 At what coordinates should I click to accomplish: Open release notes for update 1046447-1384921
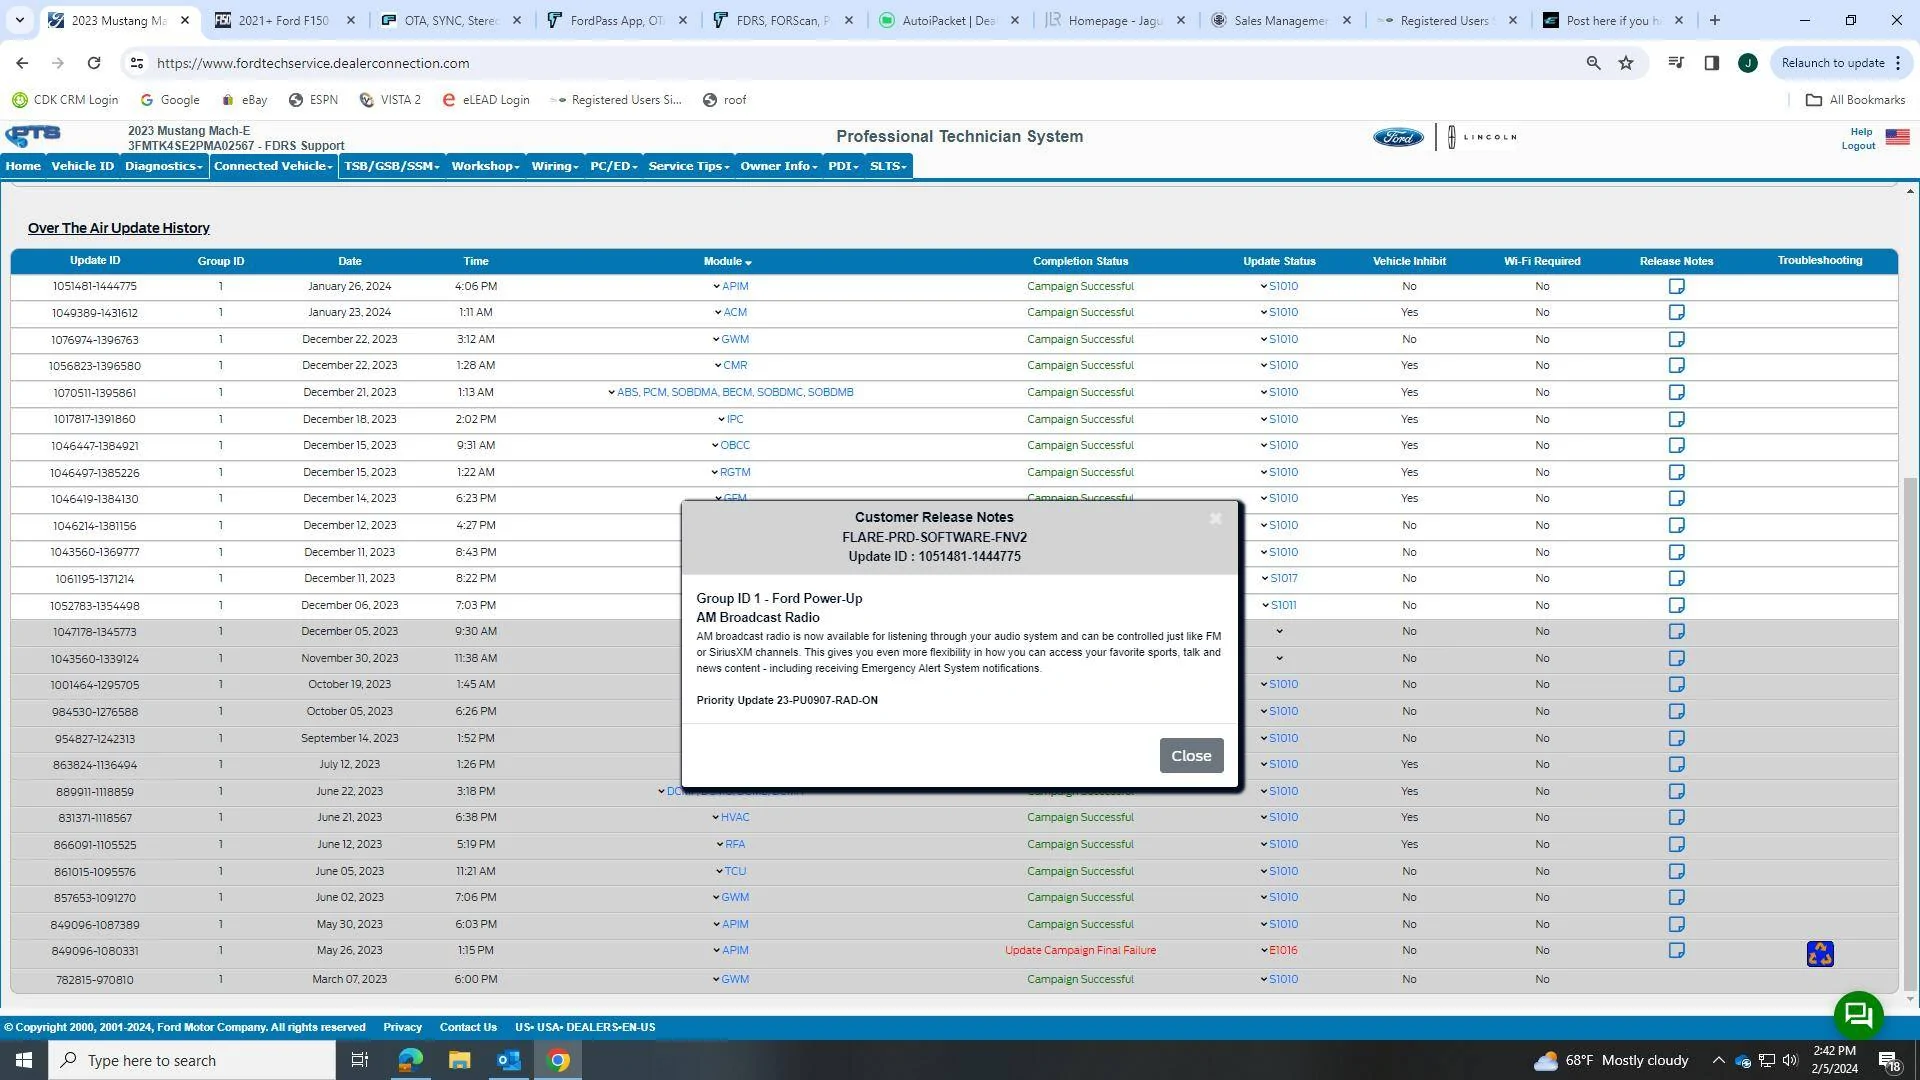point(1676,446)
